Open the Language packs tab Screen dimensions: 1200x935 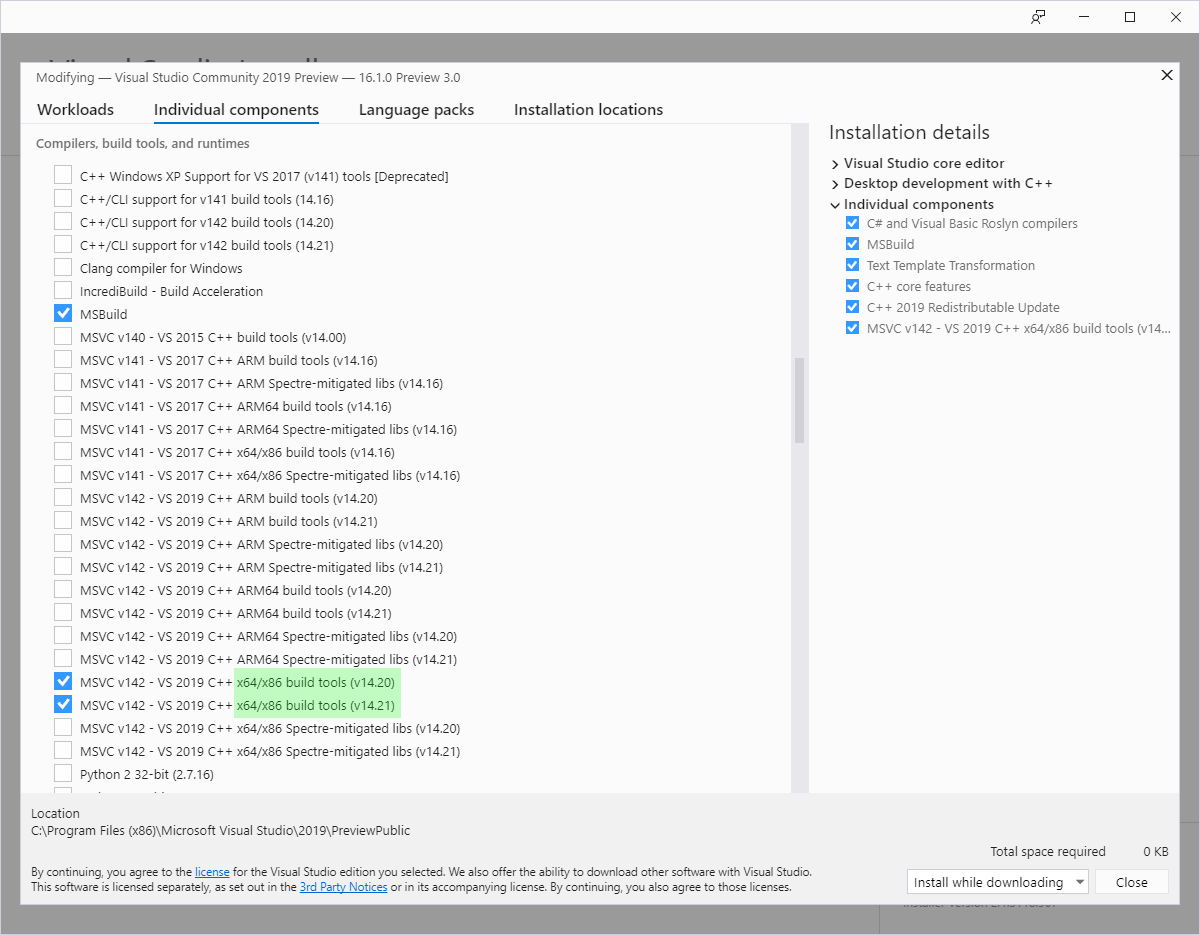[416, 110]
